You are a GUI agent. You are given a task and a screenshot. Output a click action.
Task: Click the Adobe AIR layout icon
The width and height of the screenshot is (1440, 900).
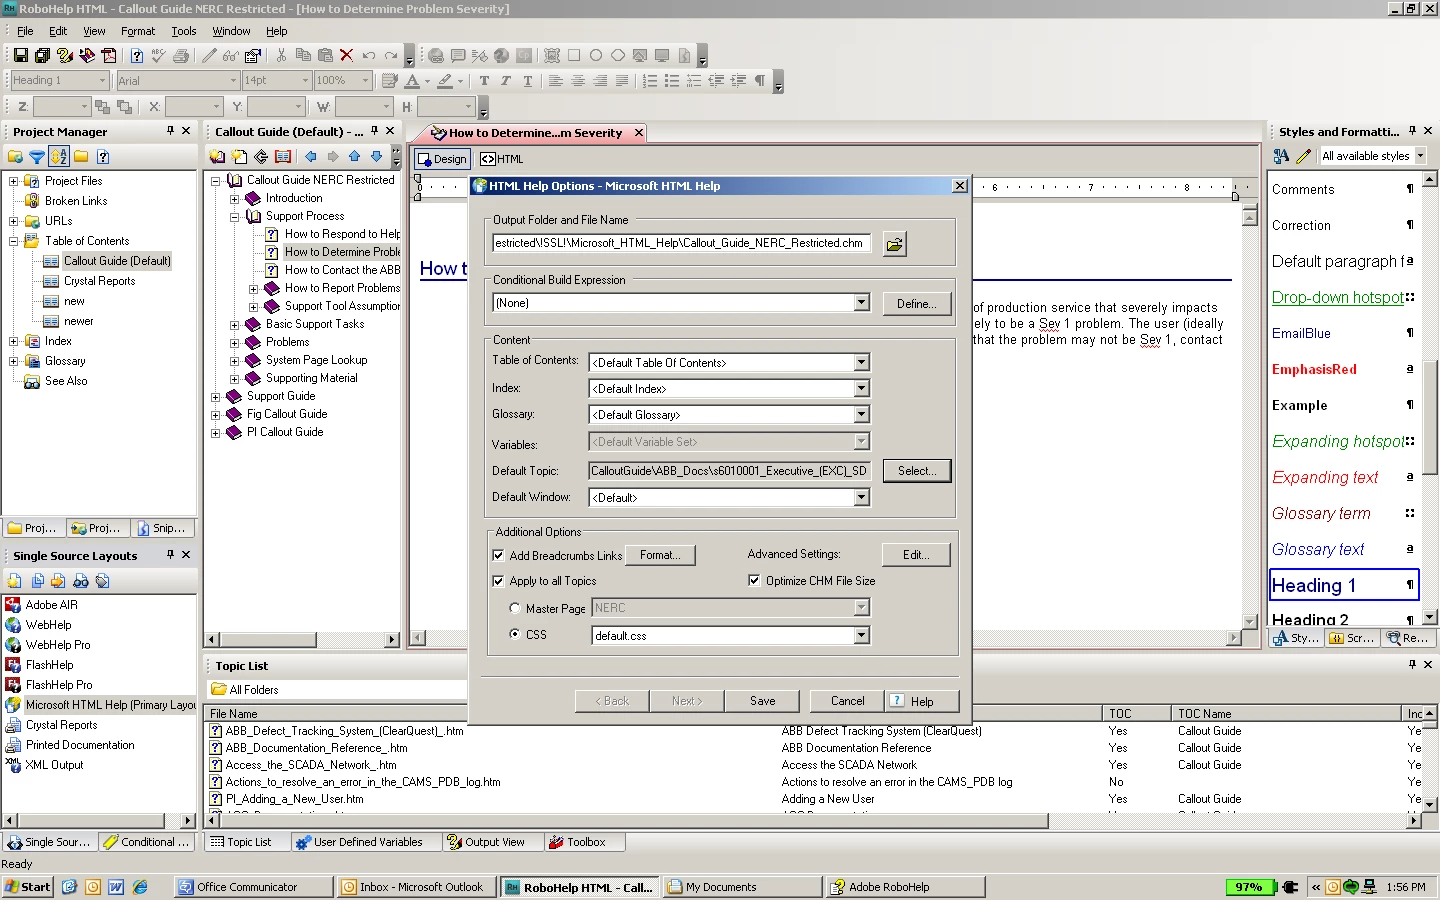[13, 605]
